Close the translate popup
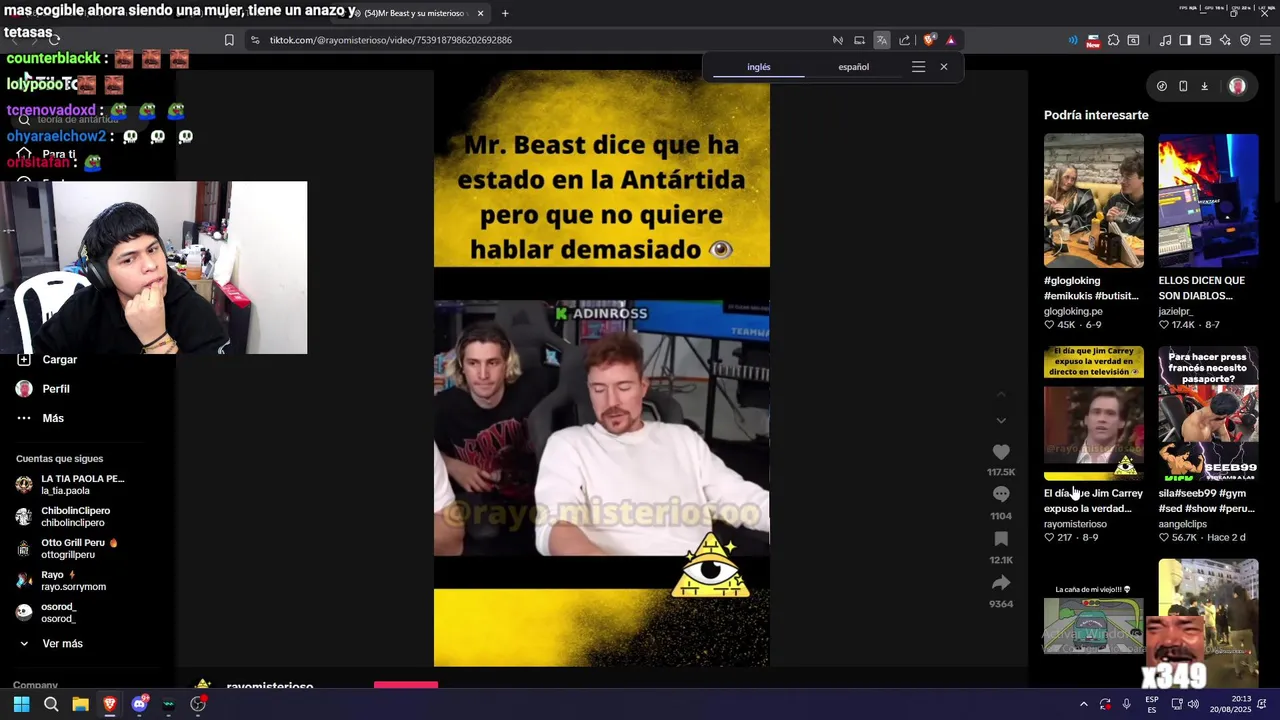This screenshot has width=1280, height=720. click(943, 67)
